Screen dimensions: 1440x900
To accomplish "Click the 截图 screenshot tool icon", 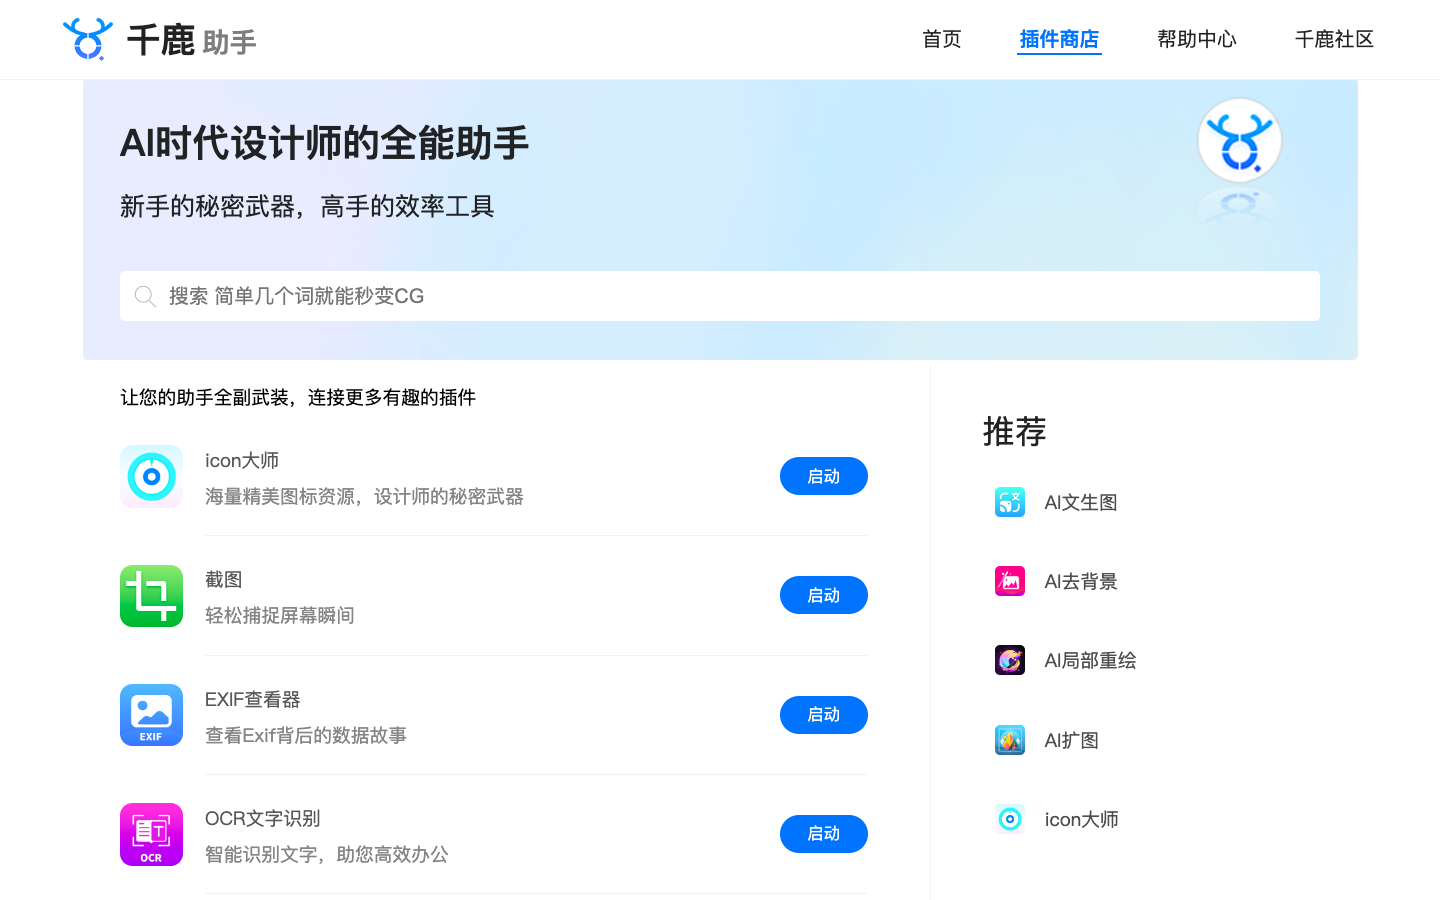I will click(151, 595).
